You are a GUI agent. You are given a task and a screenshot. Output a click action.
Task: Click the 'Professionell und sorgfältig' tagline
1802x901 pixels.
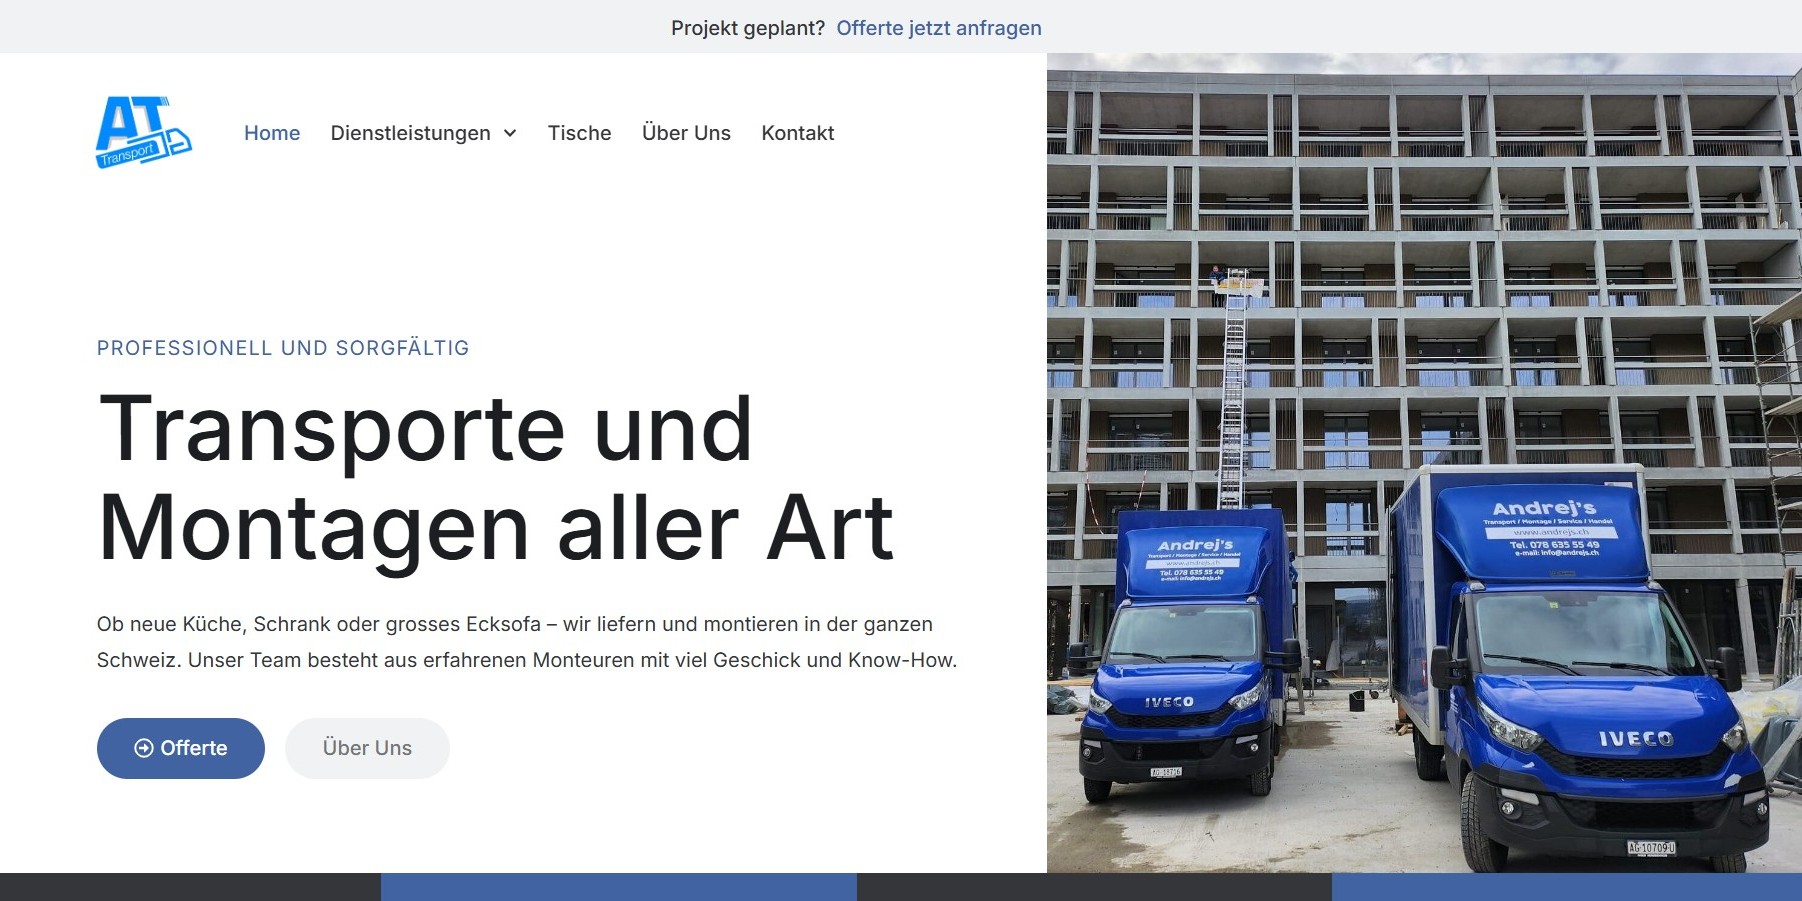click(283, 348)
